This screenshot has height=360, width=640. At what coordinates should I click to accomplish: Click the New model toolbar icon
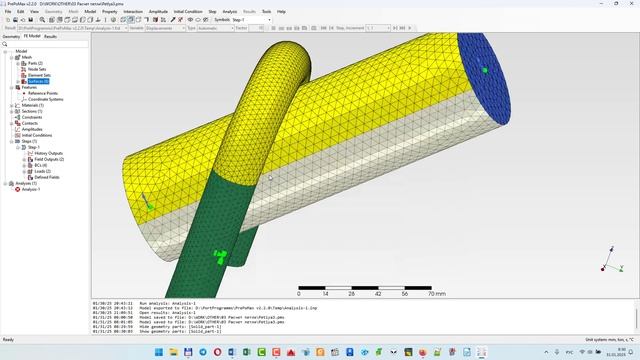pos(8,20)
